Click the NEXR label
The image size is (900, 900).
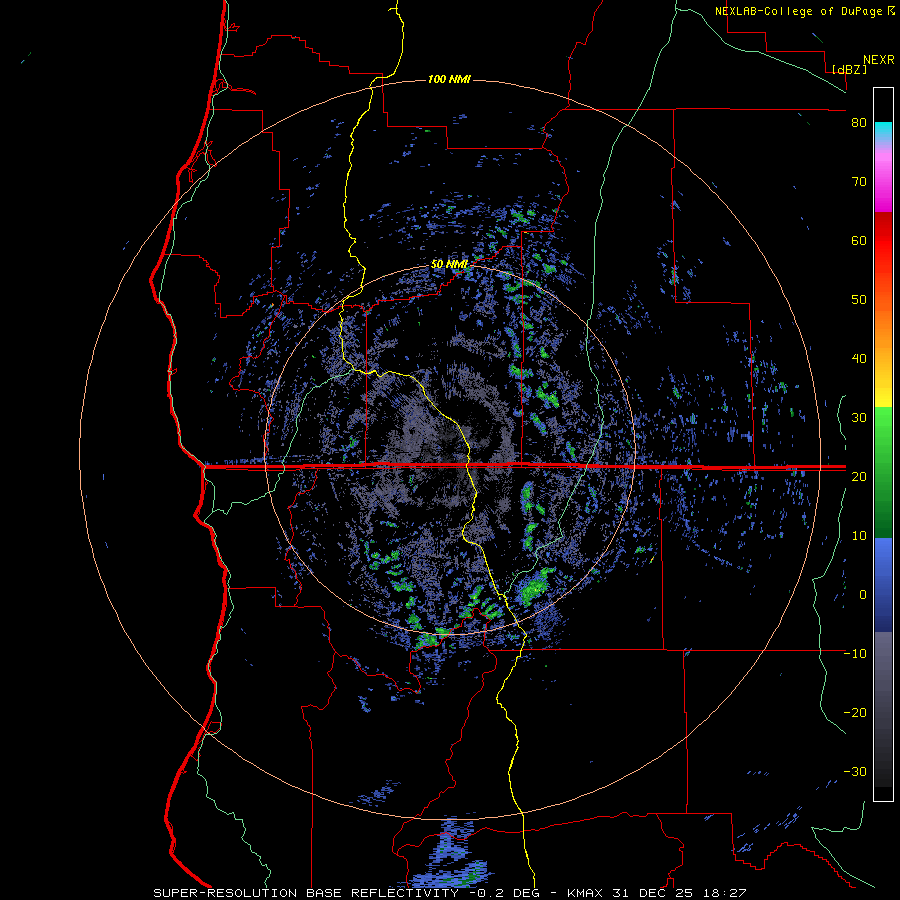(x=879, y=60)
